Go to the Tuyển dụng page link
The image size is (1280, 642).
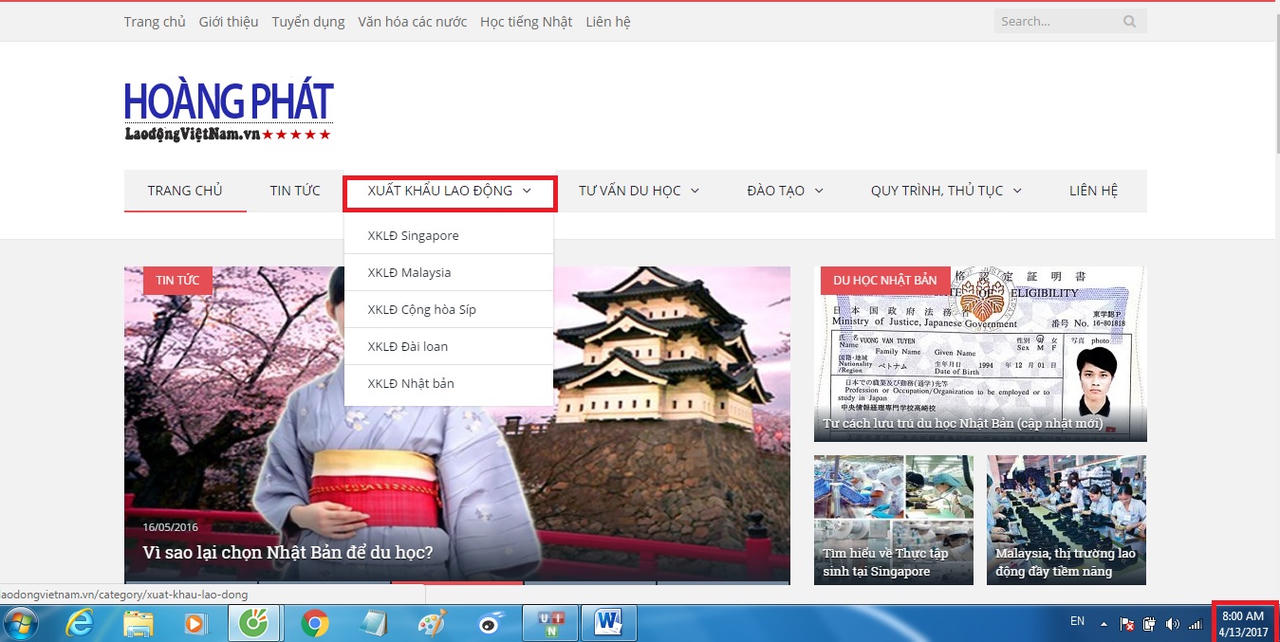click(308, 21)
